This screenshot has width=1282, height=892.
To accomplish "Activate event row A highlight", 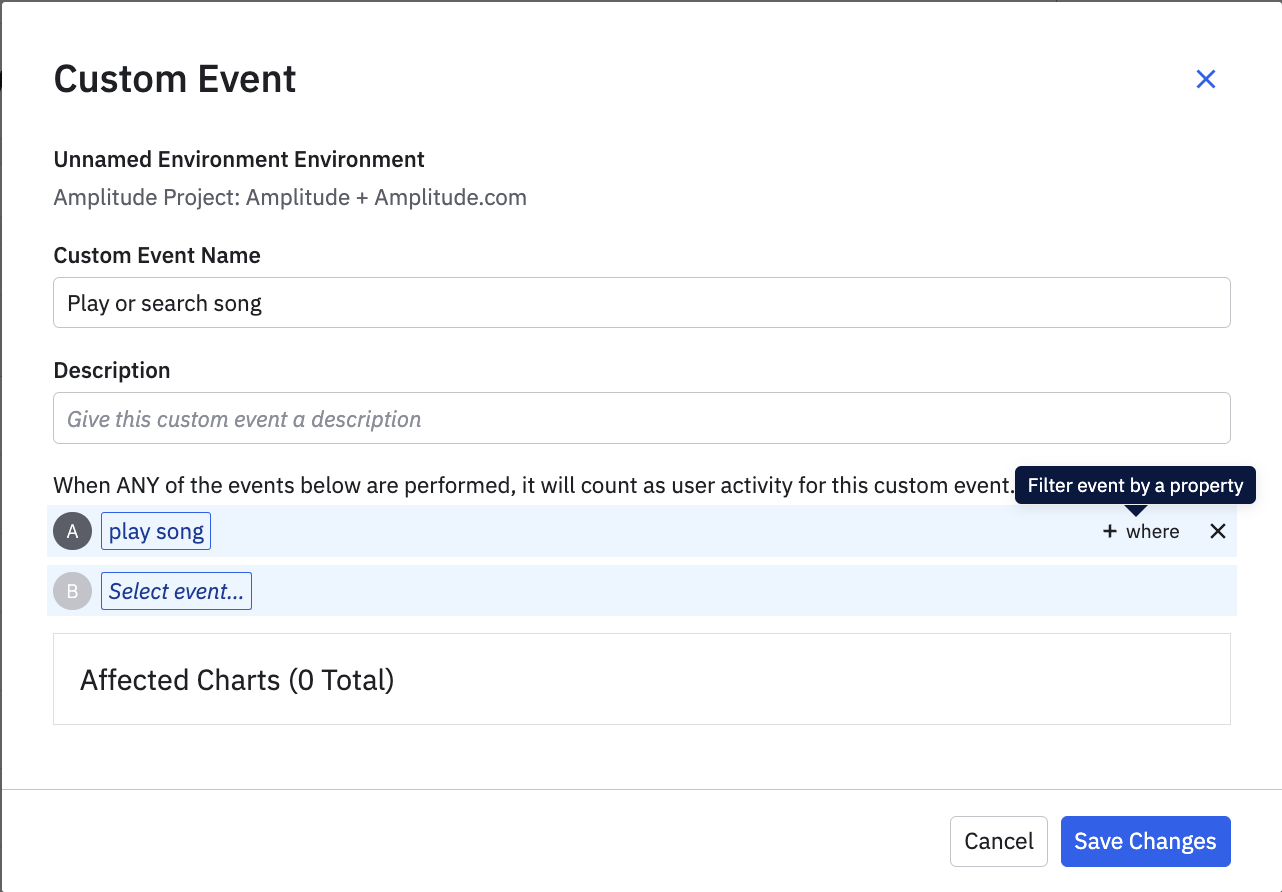I will (600, 531).
